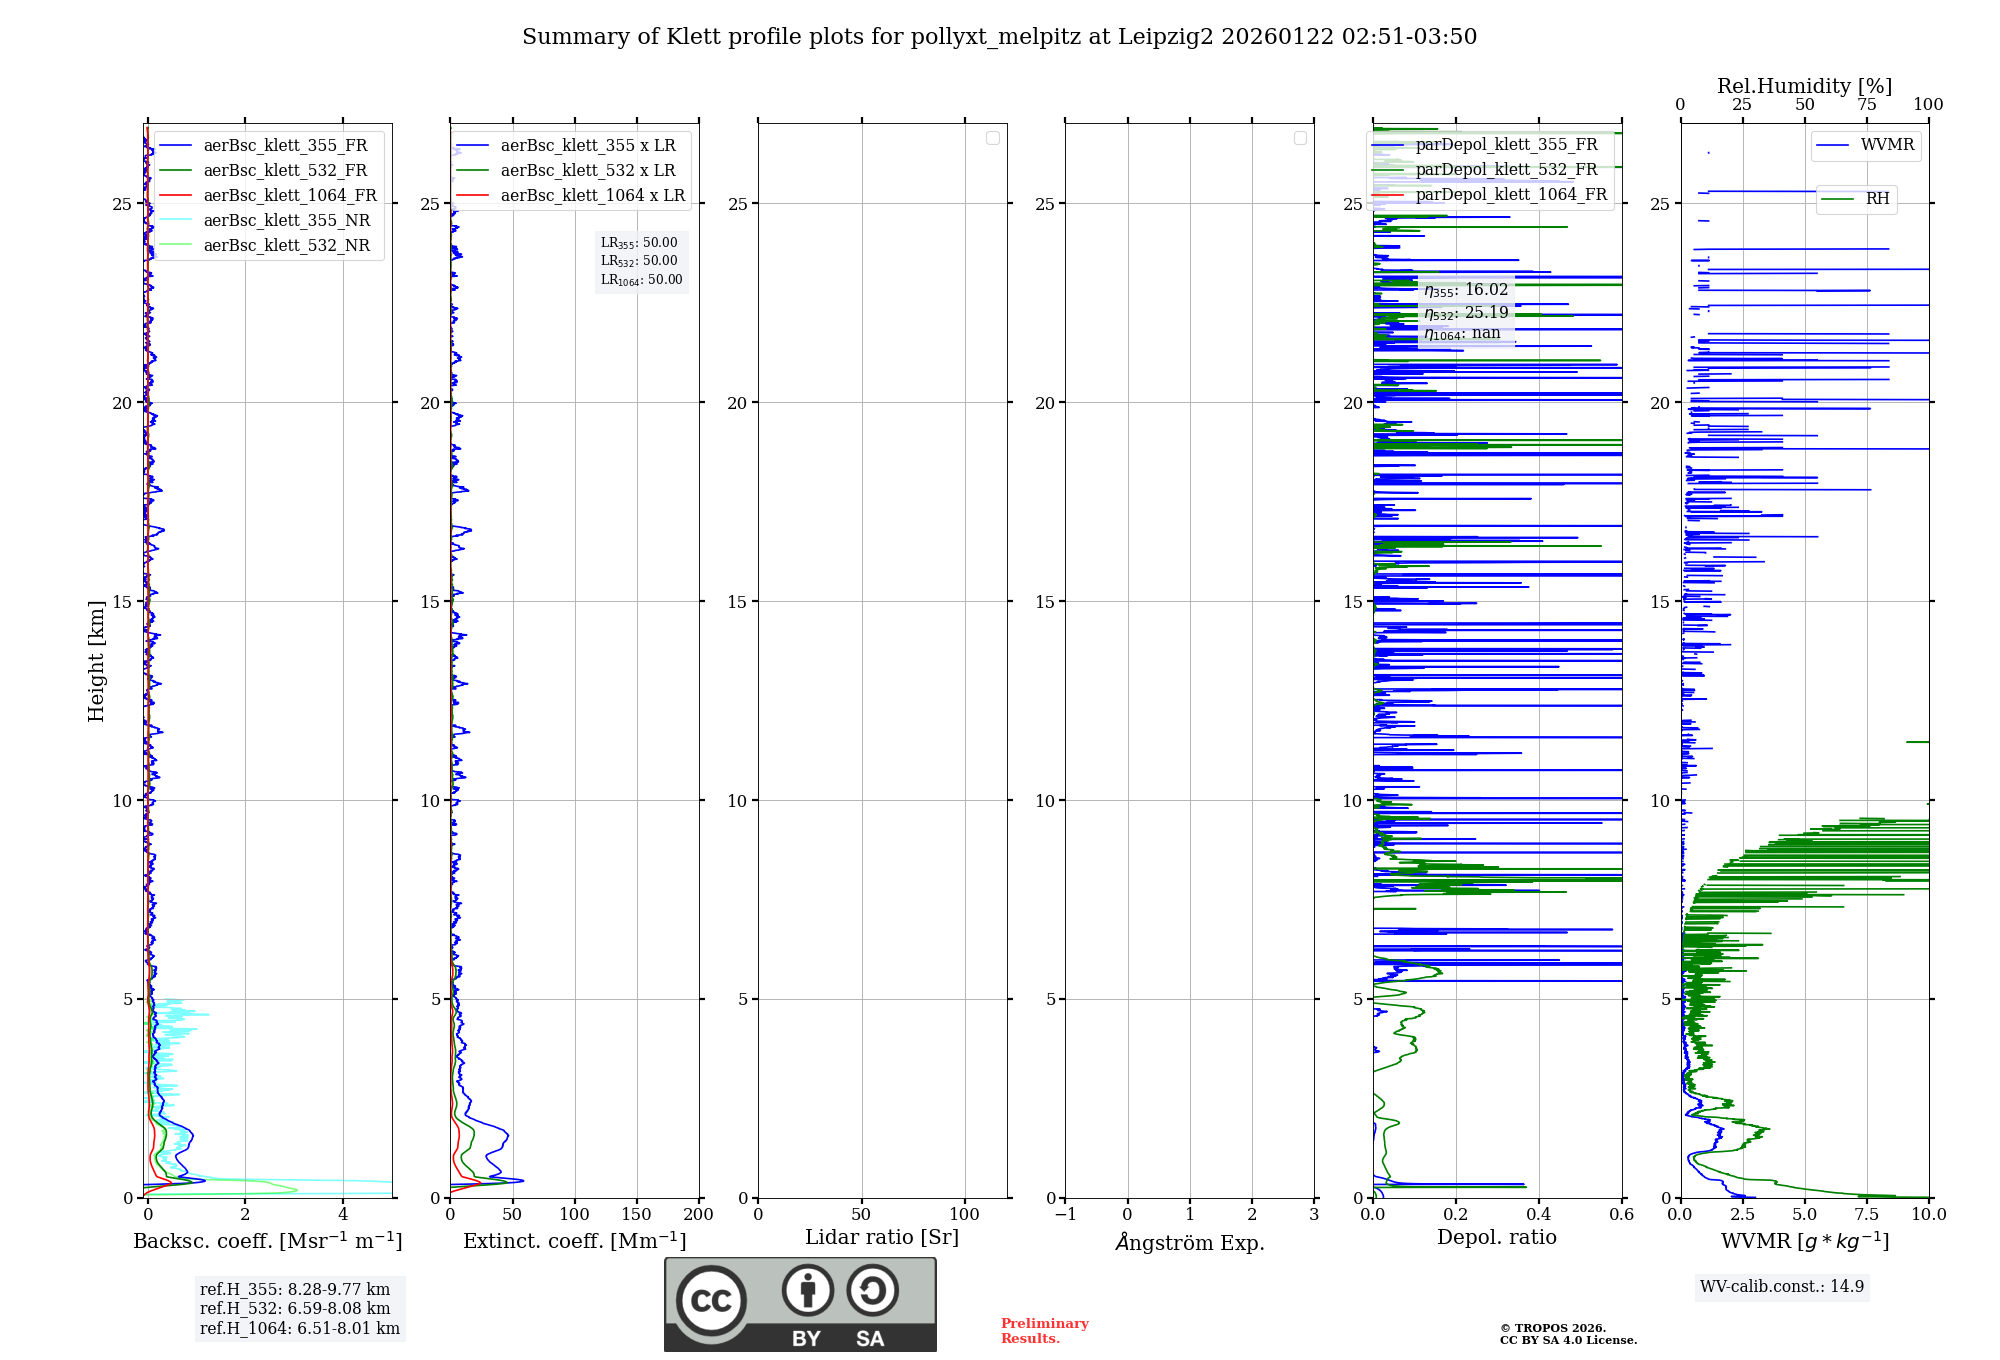The height and width of the screenshot is (1360, 2000).
Task: Click the empty legend box in Ångström plot
Action: [1300, 138]
